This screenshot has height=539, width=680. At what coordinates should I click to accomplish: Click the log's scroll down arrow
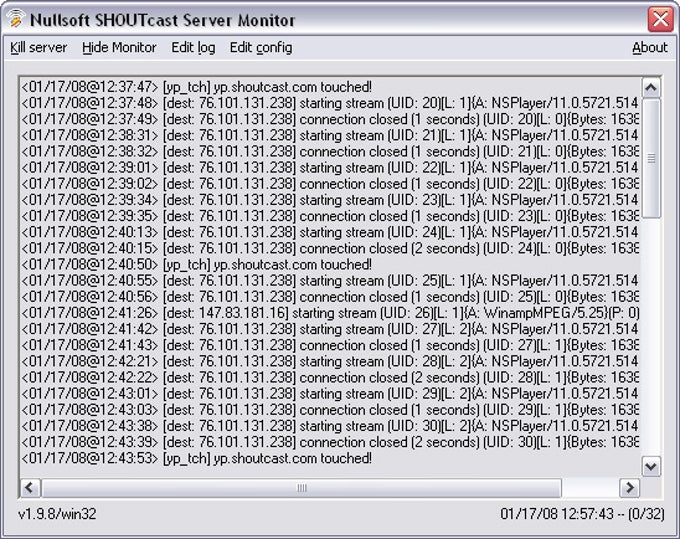[651, 467]
